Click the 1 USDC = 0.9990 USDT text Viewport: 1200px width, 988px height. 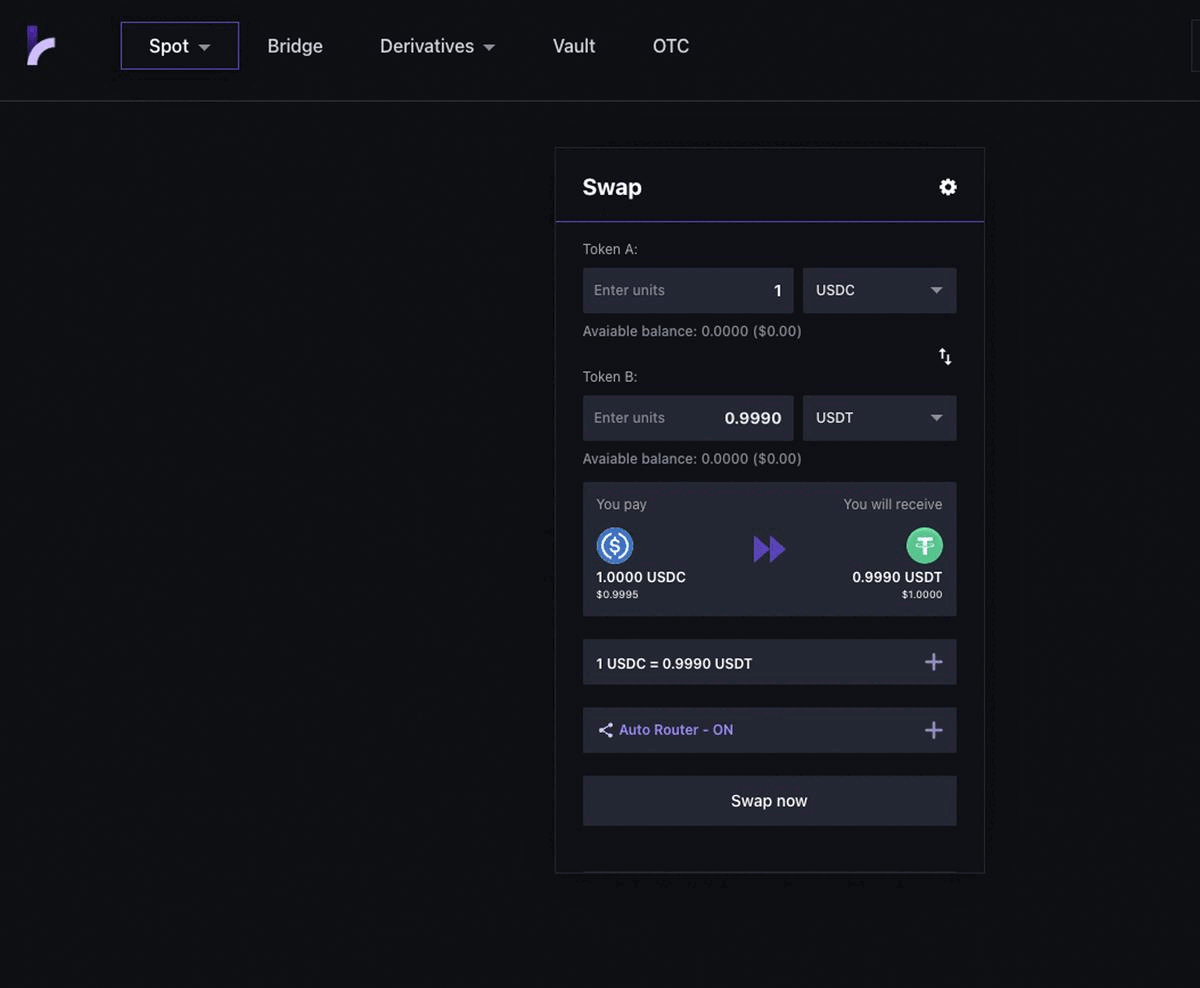point(674,663)
